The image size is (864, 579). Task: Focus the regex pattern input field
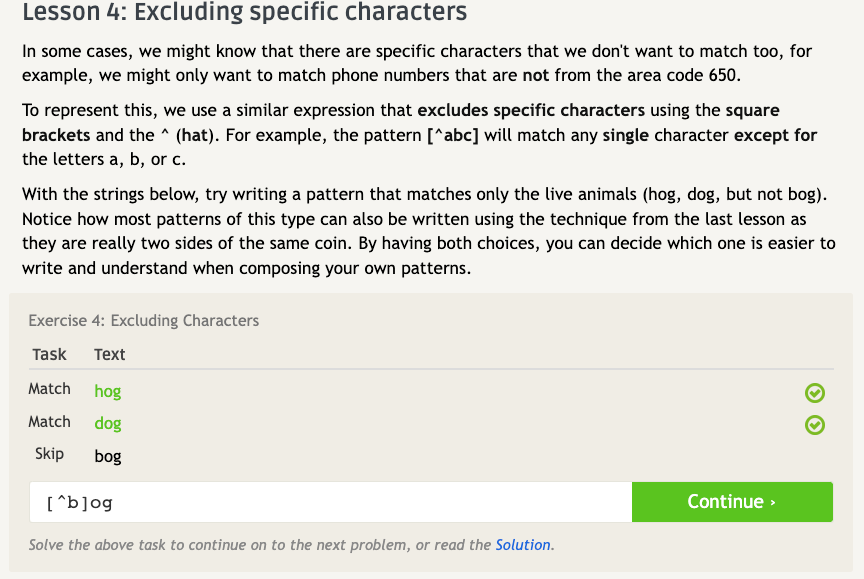point(330,502)
